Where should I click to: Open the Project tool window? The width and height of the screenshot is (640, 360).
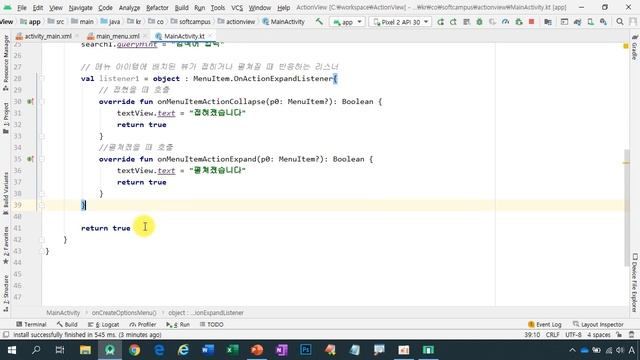[6, 118]
